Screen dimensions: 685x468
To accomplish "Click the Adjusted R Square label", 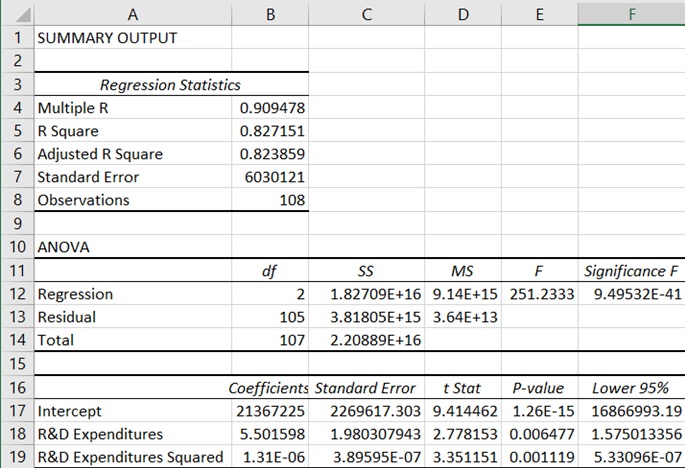I will coord(100,154).
